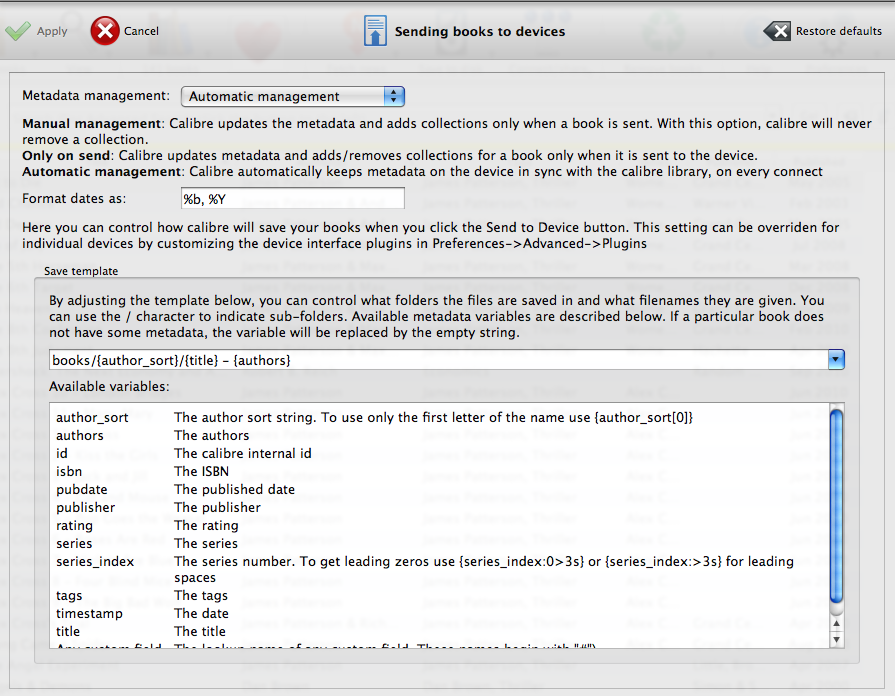Click the 'Sending books to devices' title
The width and height of the screenshot is (895, 696).
(x=480, y=31)
